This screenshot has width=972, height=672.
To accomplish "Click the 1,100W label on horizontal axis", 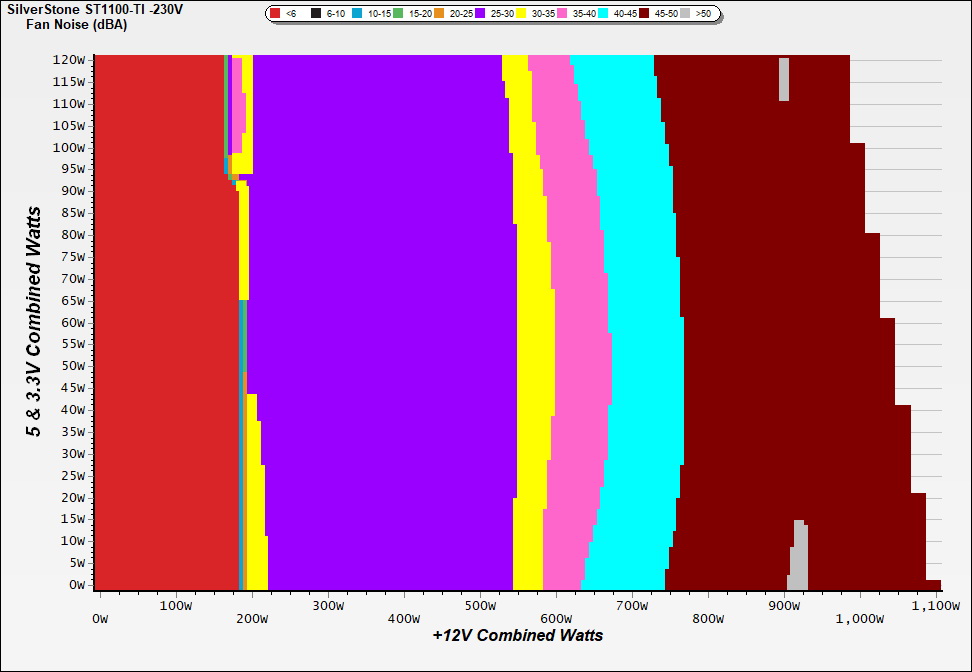I will pyautogui.click(x=936, y=605).
